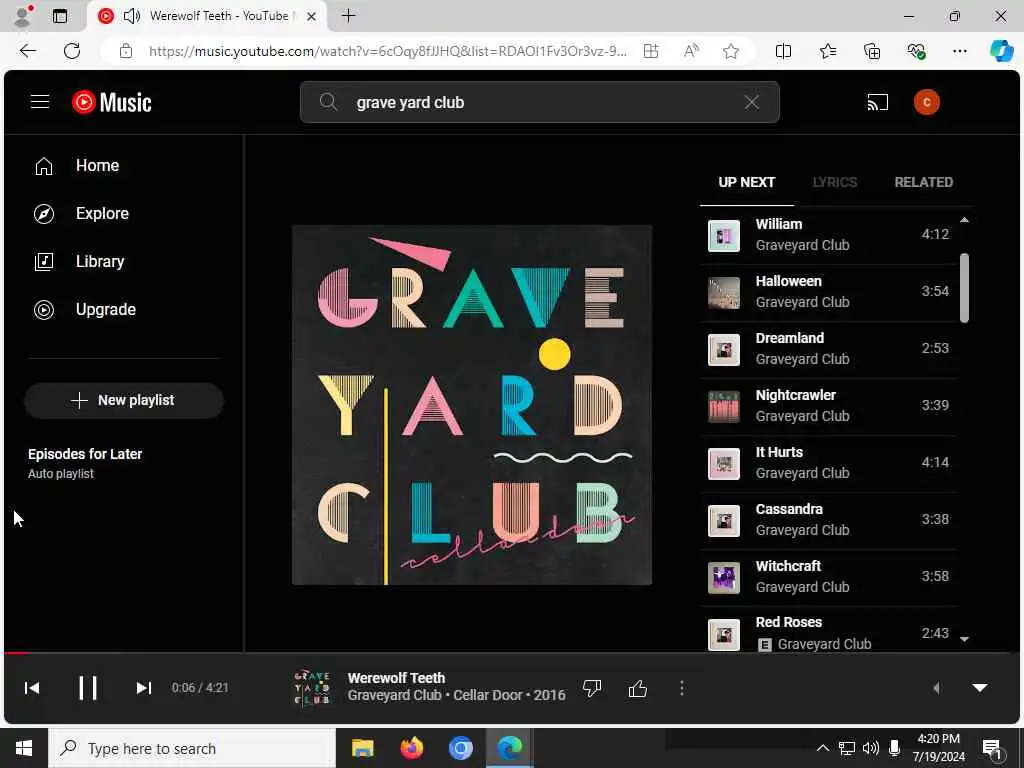Open the account avatar menu
The width and height of the screenshot is (1024, 768).
(926, 103)
